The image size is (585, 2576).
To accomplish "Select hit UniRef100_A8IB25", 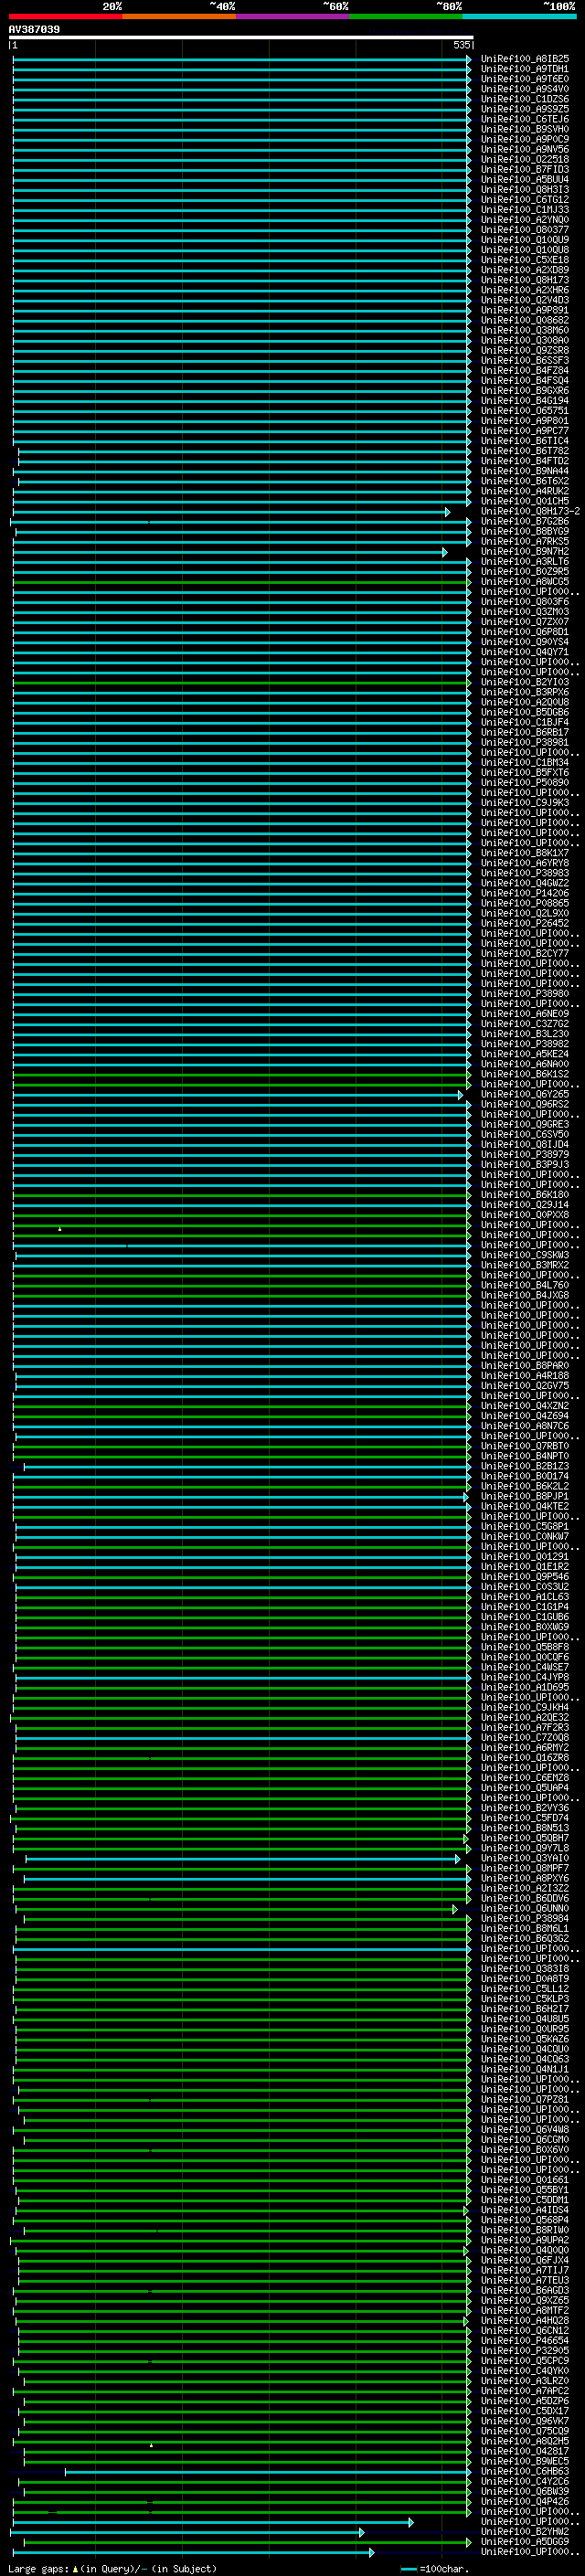I will point(524,59).
